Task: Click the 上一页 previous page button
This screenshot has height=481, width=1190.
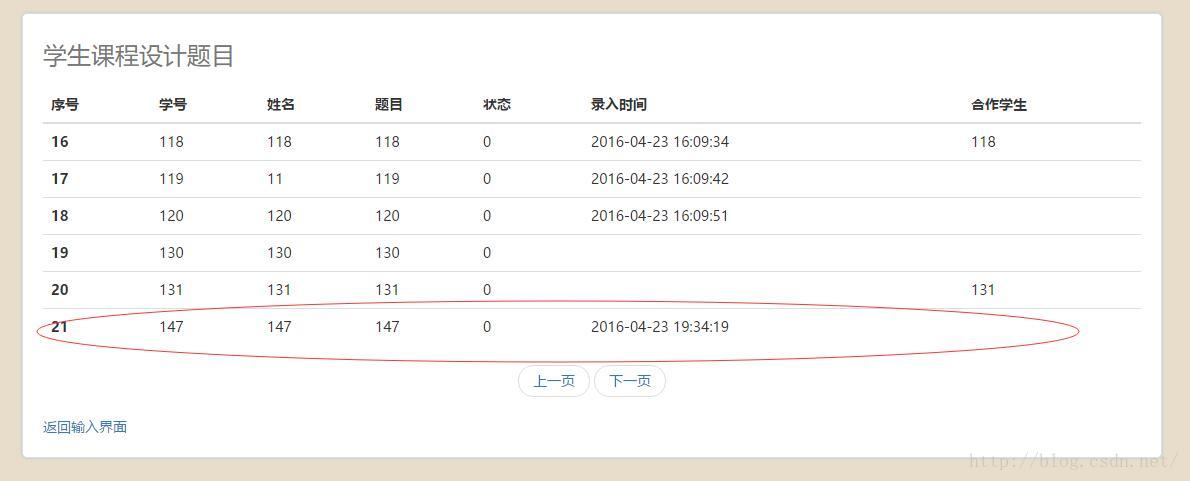Action: coord(554,381)
